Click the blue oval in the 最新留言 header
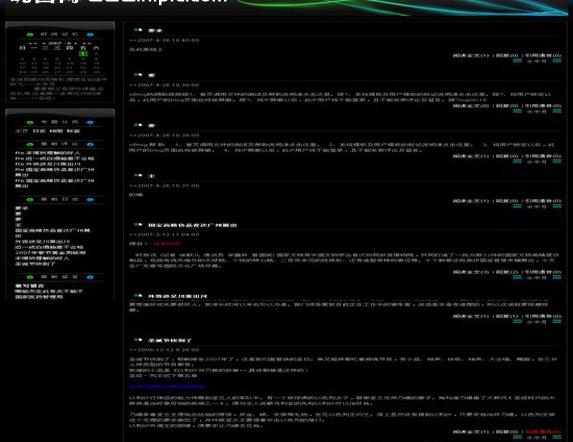Image resolution: width=573 pixels, height=442 pixels. pyautogui.click(x=90, y=277)
